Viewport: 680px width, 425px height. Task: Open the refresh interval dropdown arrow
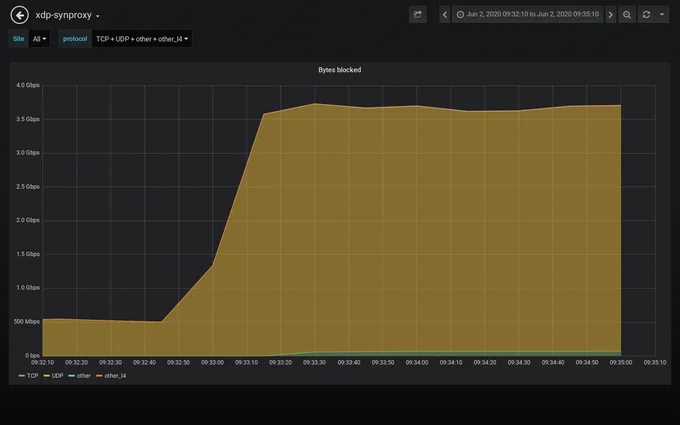(x=662, y=14)
